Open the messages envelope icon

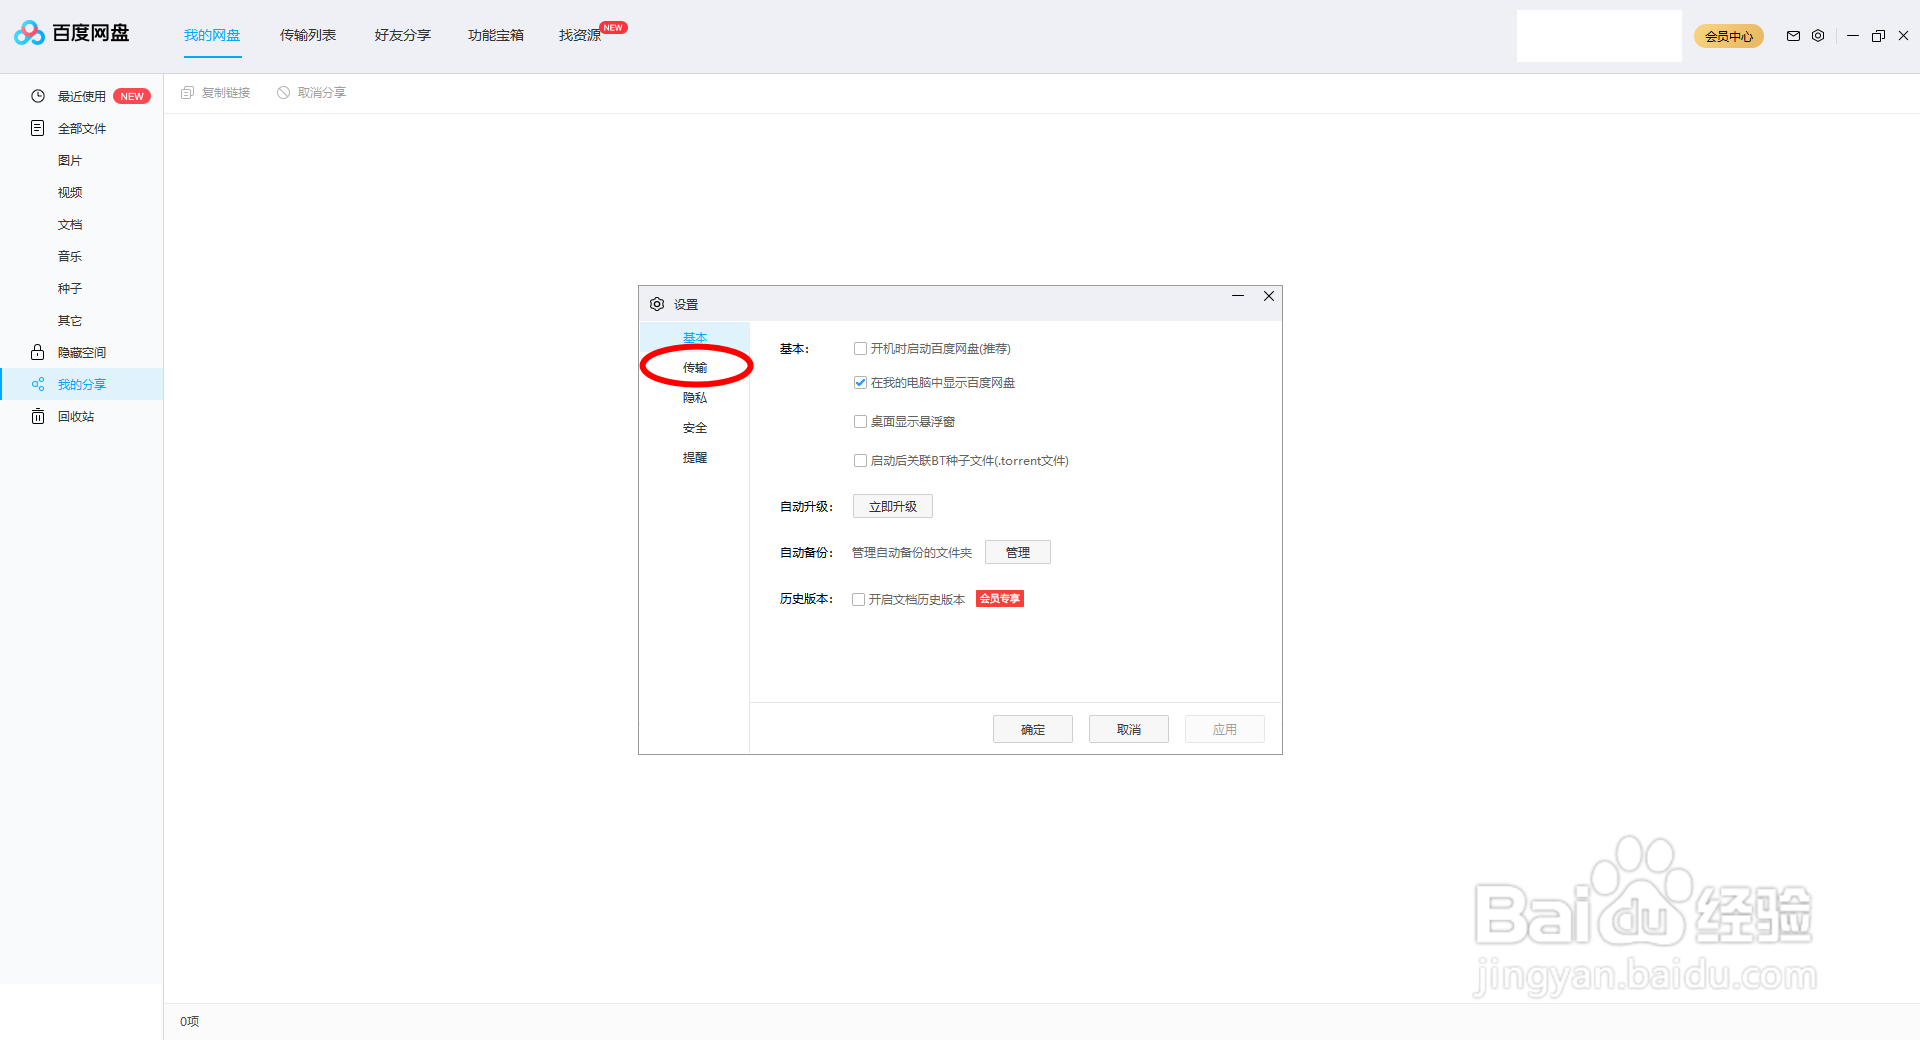pyautogui.click(x=1793, y=36)
